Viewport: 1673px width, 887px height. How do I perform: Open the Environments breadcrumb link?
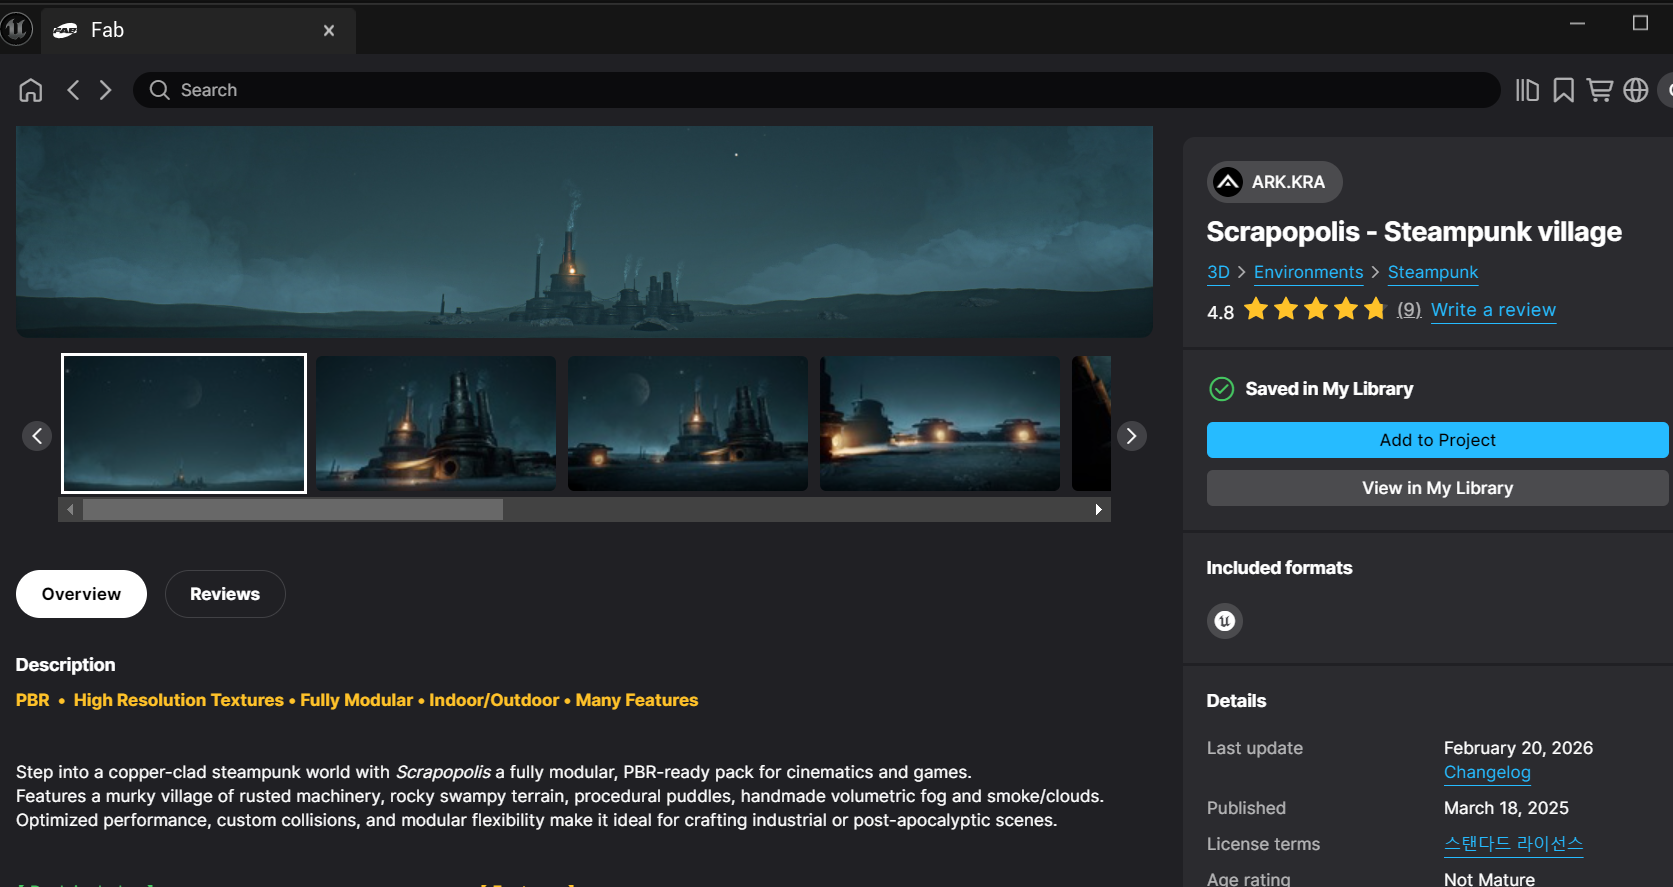click(1308, 272)
